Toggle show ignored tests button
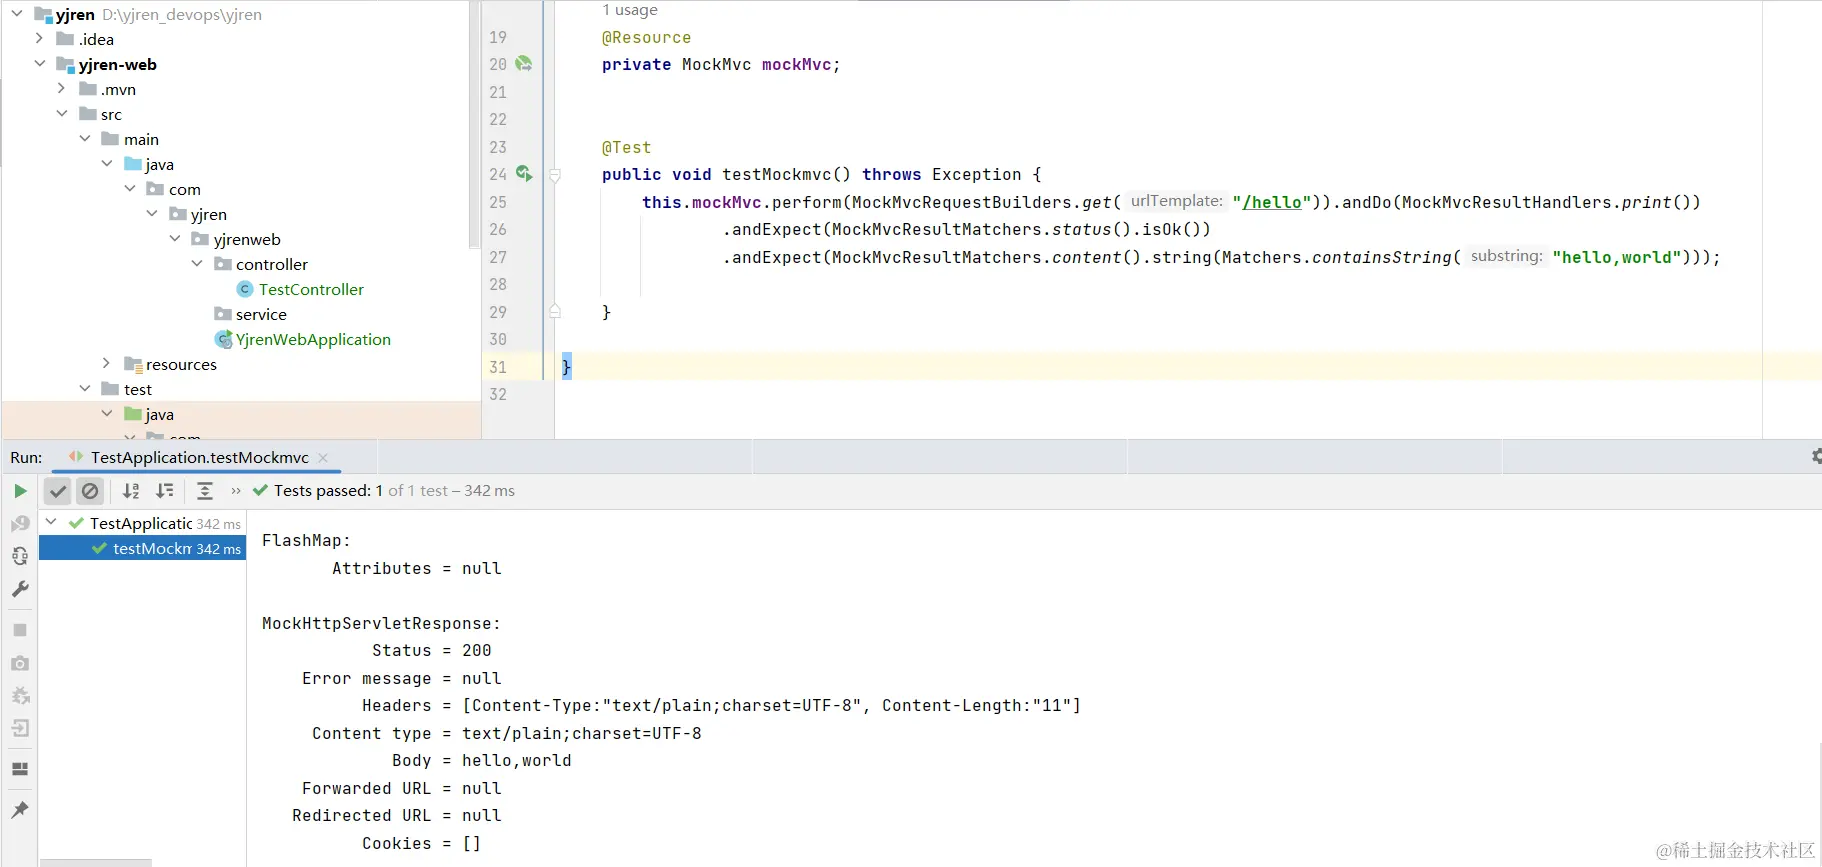The width and height of the screenshot is (1822, 867). click(x=90, y=491)
